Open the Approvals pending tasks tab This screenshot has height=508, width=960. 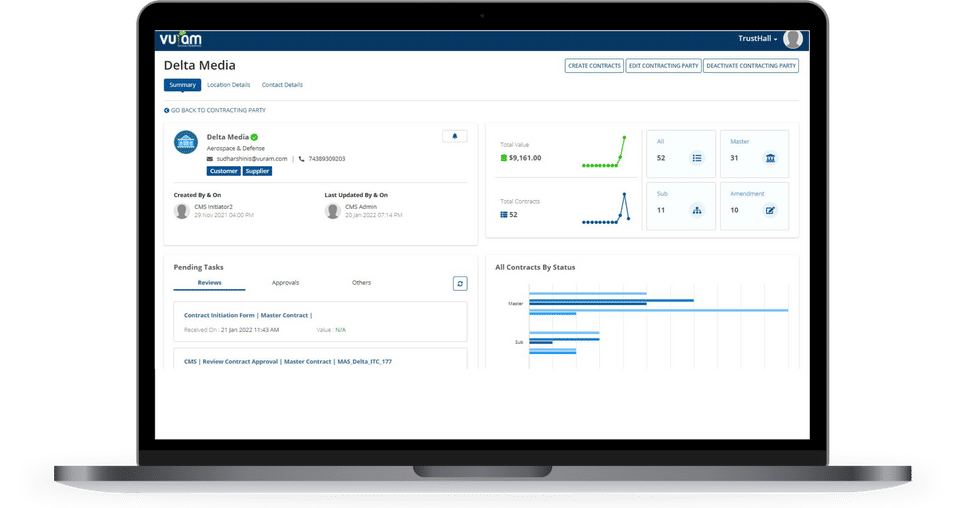pyautogui.click(x=285, y=283)
